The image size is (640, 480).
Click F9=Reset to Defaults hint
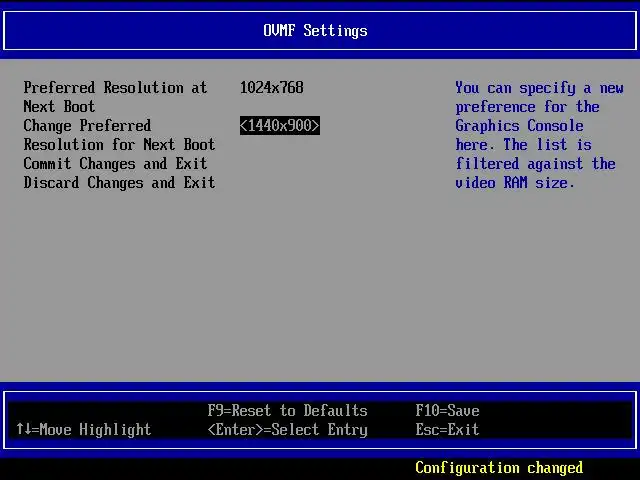click(x=287, y=410)
